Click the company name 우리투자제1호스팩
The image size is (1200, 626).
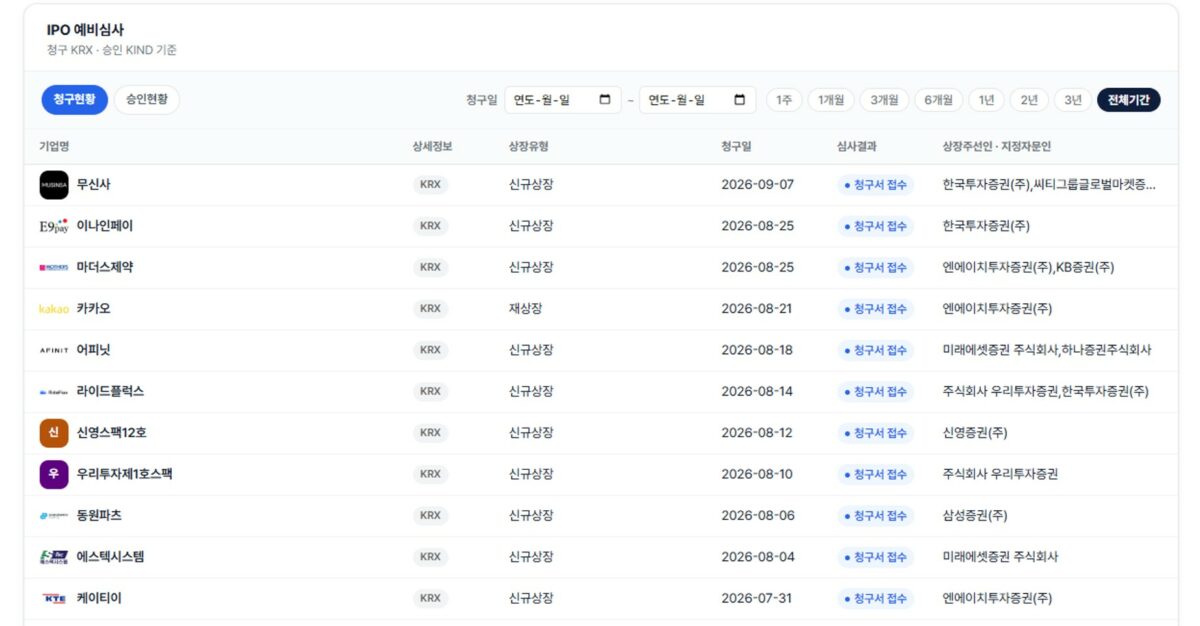pyautogui.click(x=125, y=474)
